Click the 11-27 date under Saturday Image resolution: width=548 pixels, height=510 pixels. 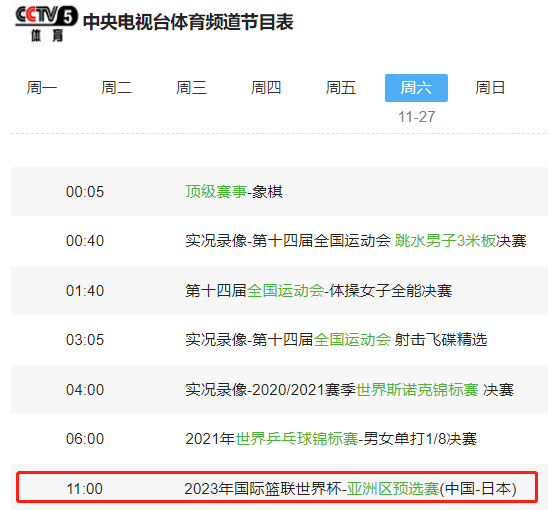417,117
